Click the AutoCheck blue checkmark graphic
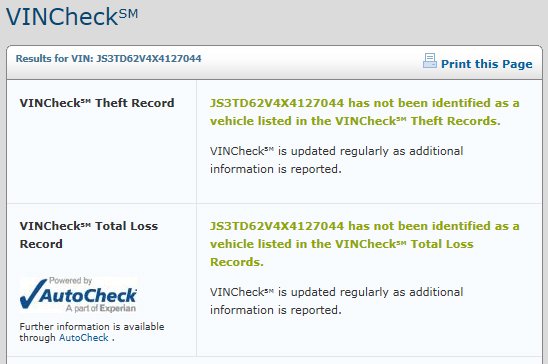This screenshot has width=548, height=364. [33, 293]
